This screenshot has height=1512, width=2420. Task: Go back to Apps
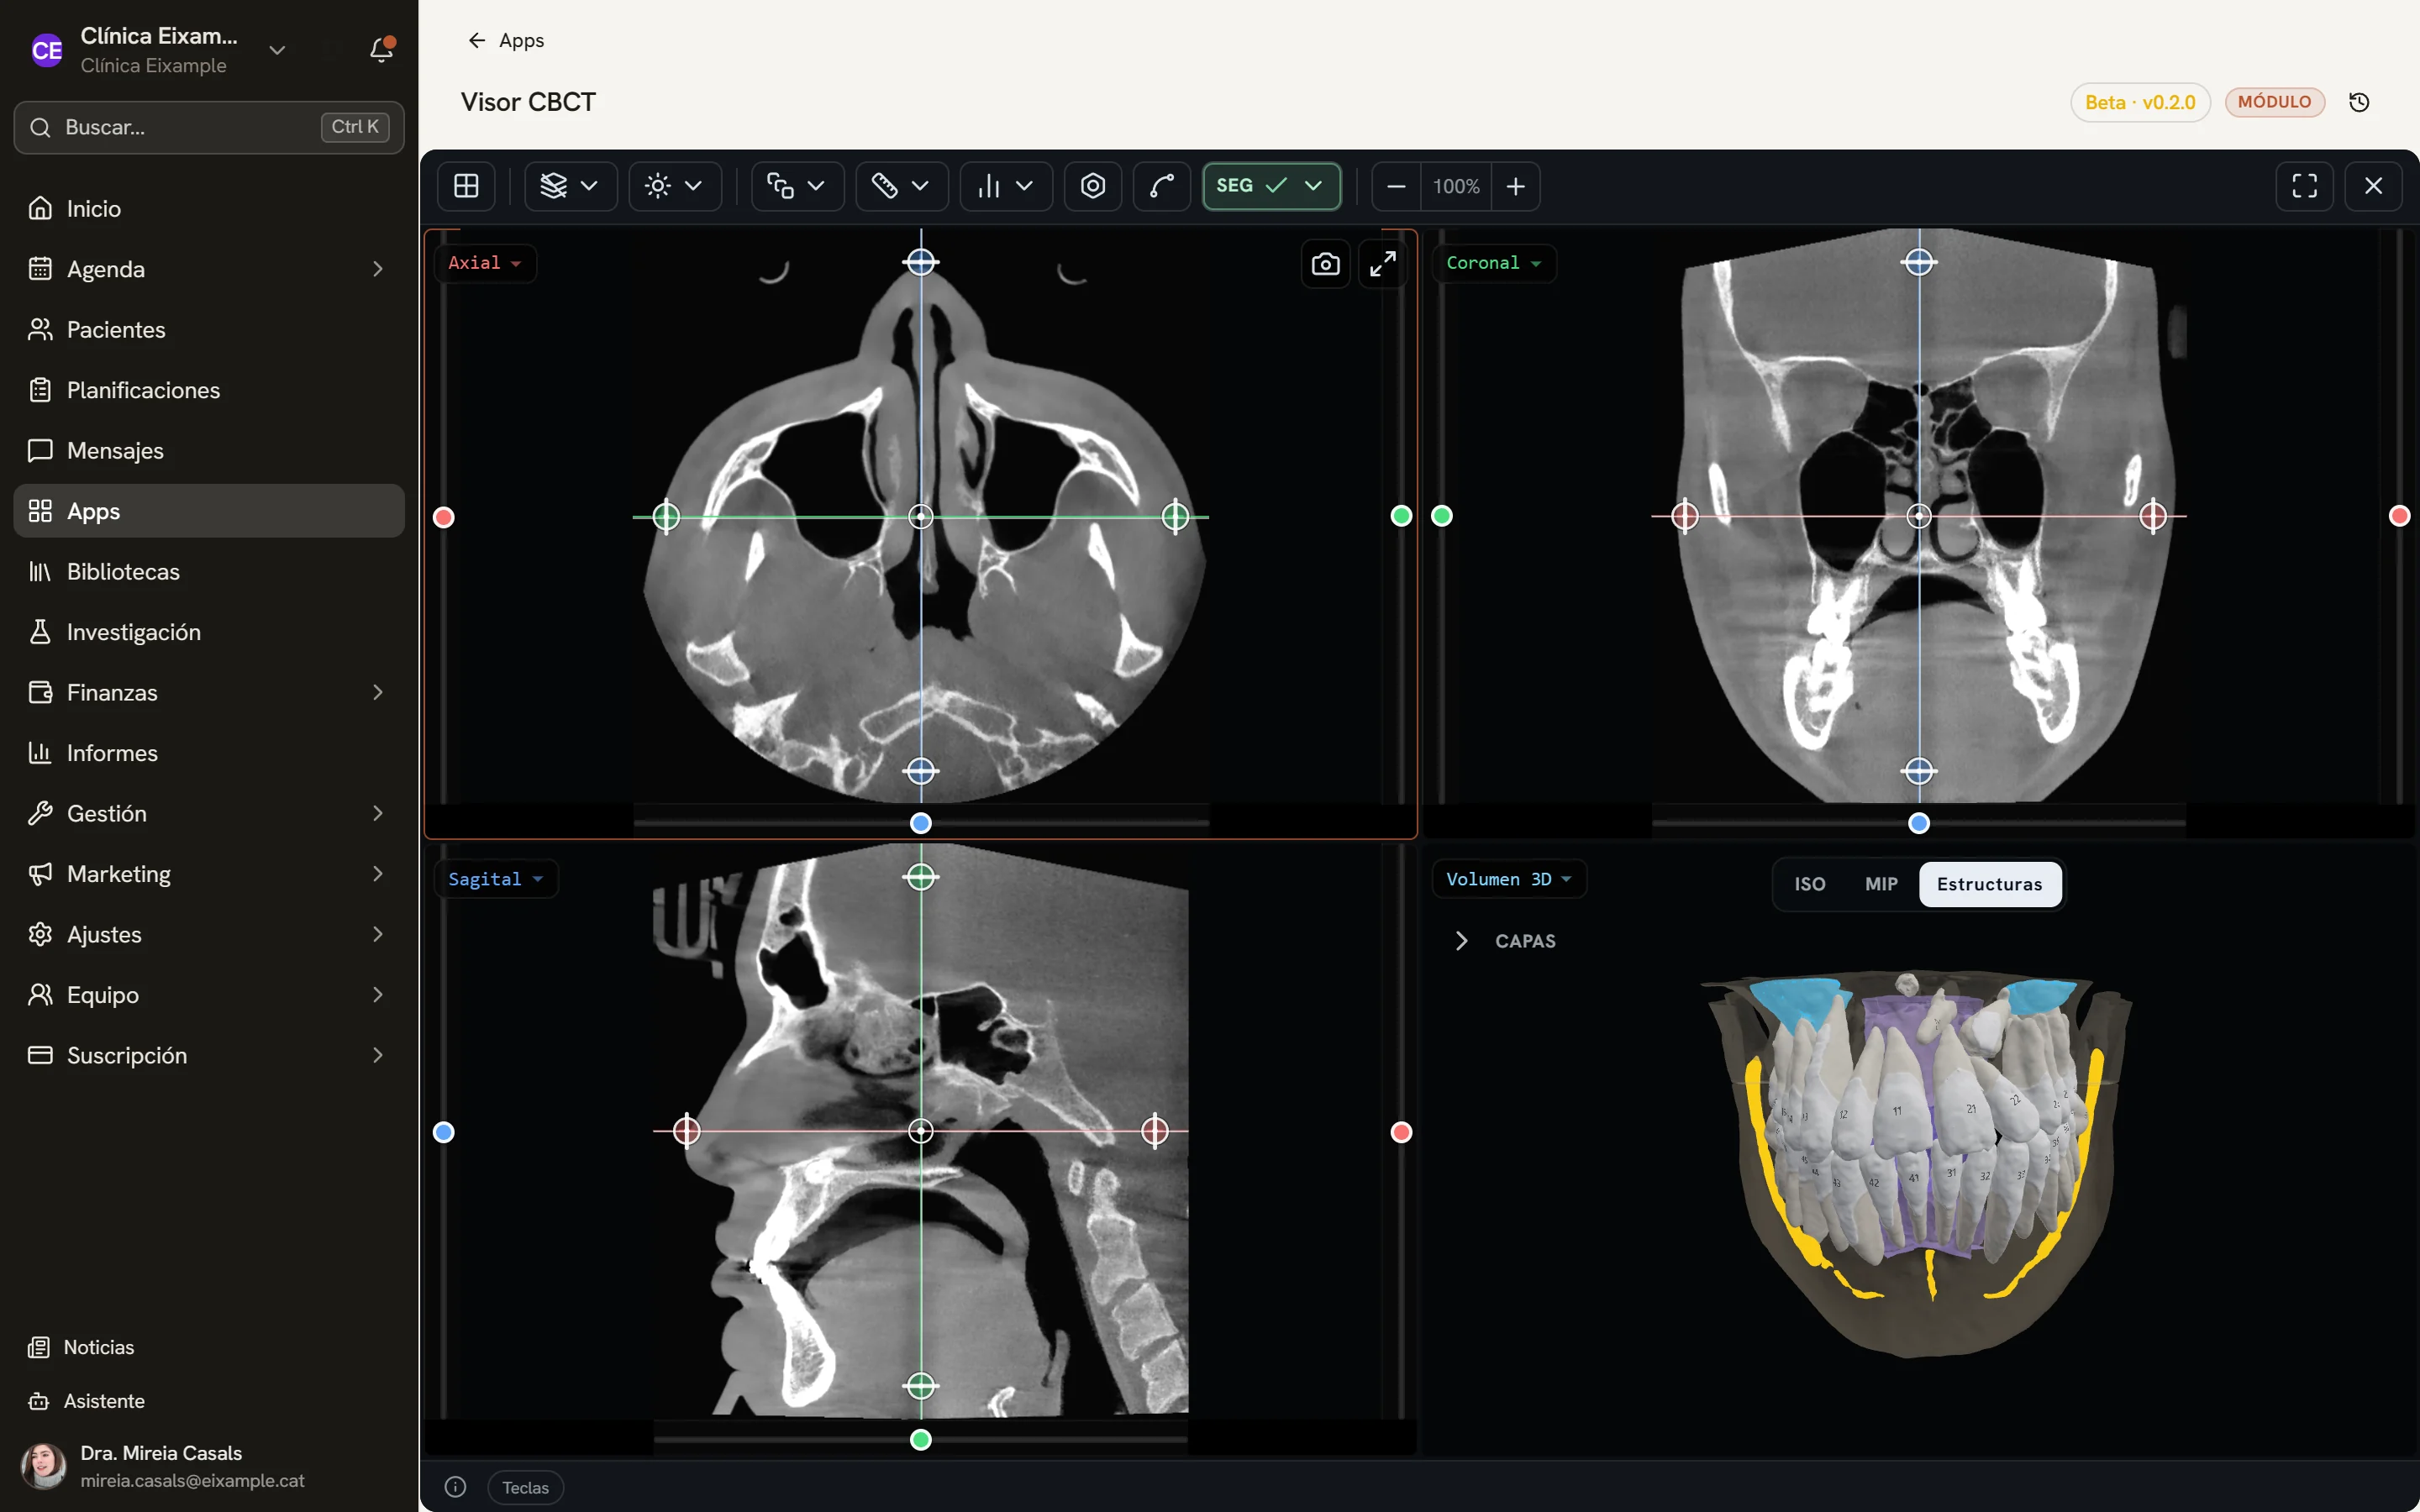(506, 40)
